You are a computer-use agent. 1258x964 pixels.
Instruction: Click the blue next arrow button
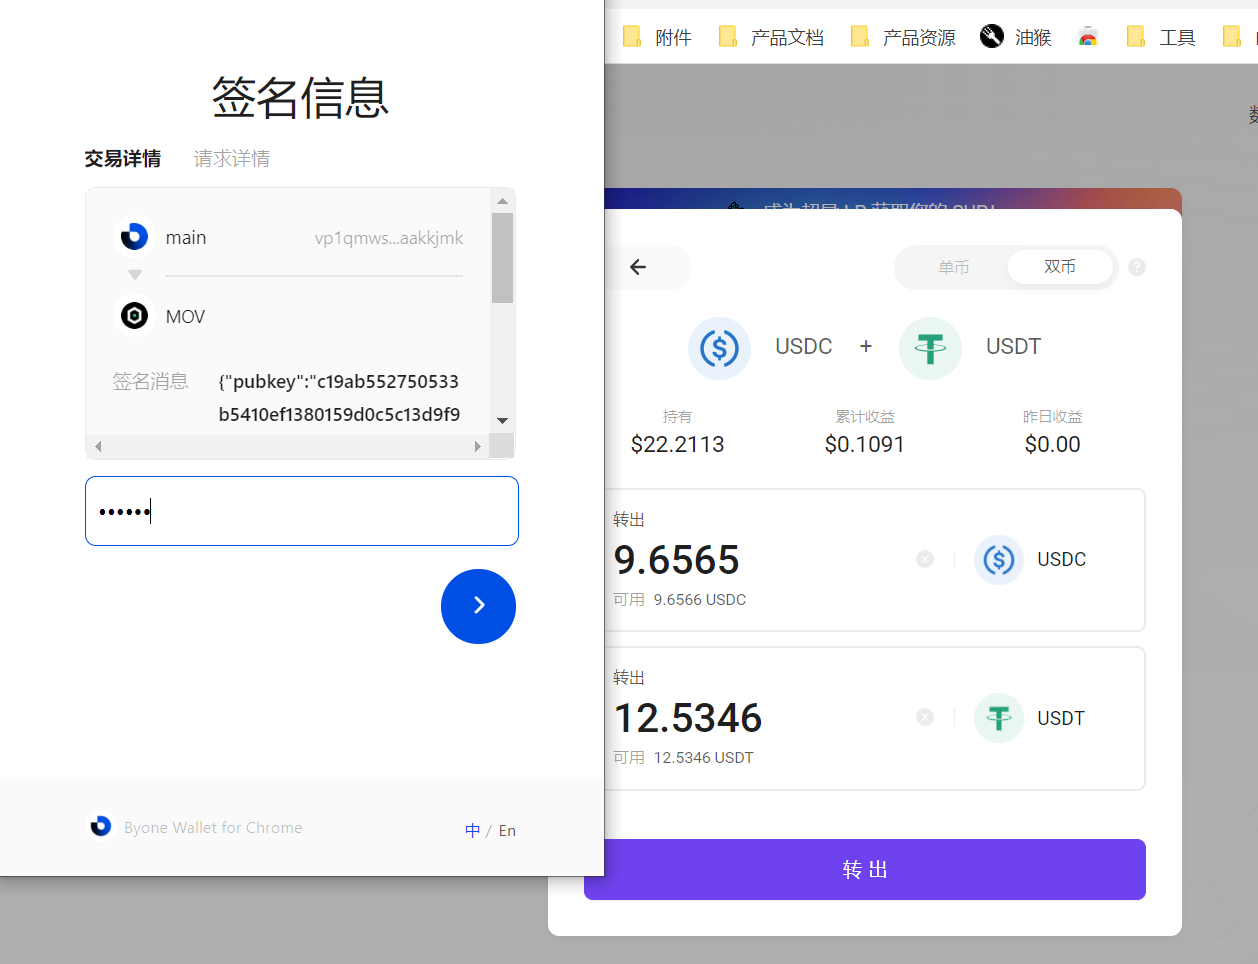478,606
